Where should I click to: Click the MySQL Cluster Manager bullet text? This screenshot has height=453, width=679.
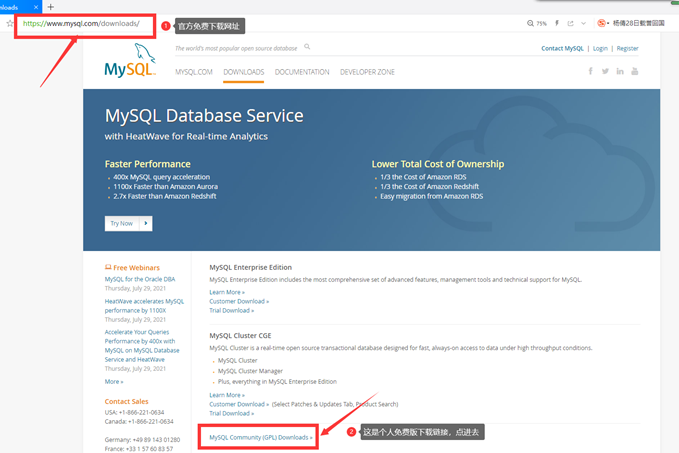tap(250, 371)
